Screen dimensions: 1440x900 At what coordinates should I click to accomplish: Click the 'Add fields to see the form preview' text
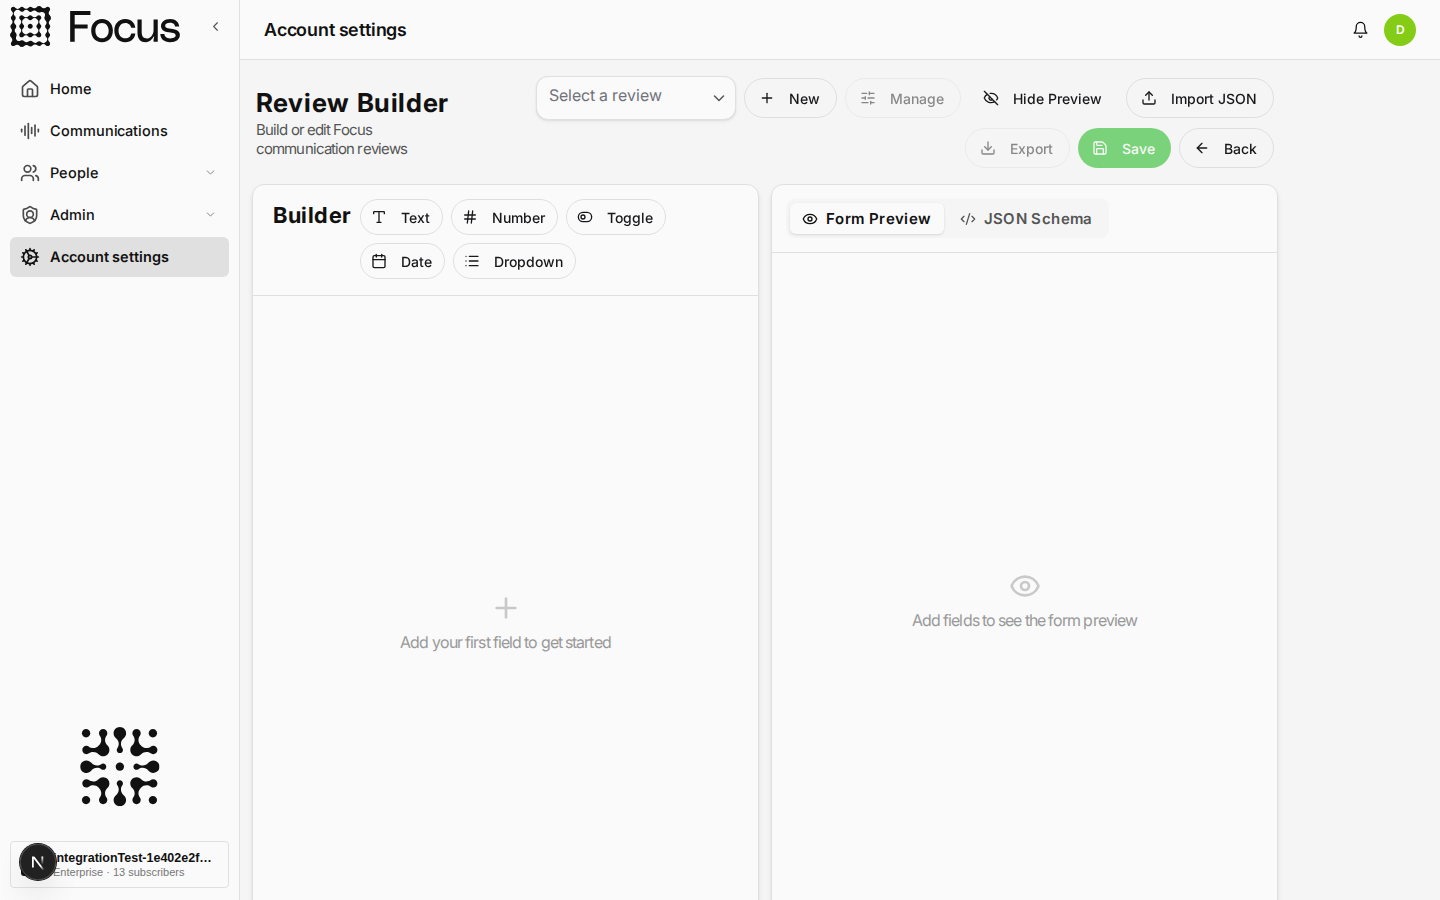tap(1024, 620)
